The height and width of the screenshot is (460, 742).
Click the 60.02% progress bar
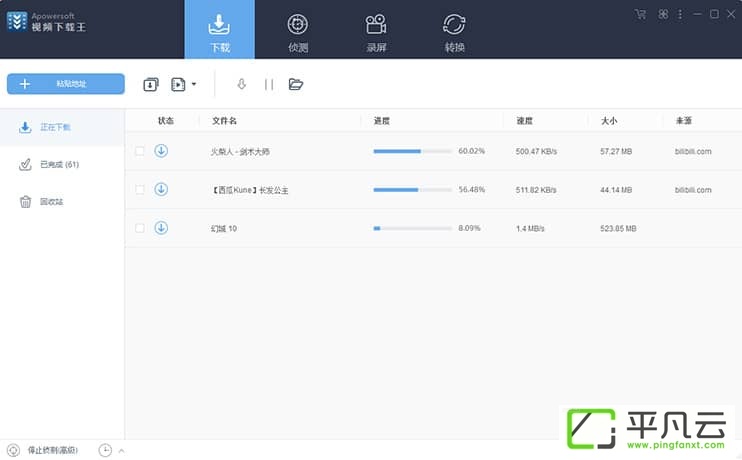point(413,151)
